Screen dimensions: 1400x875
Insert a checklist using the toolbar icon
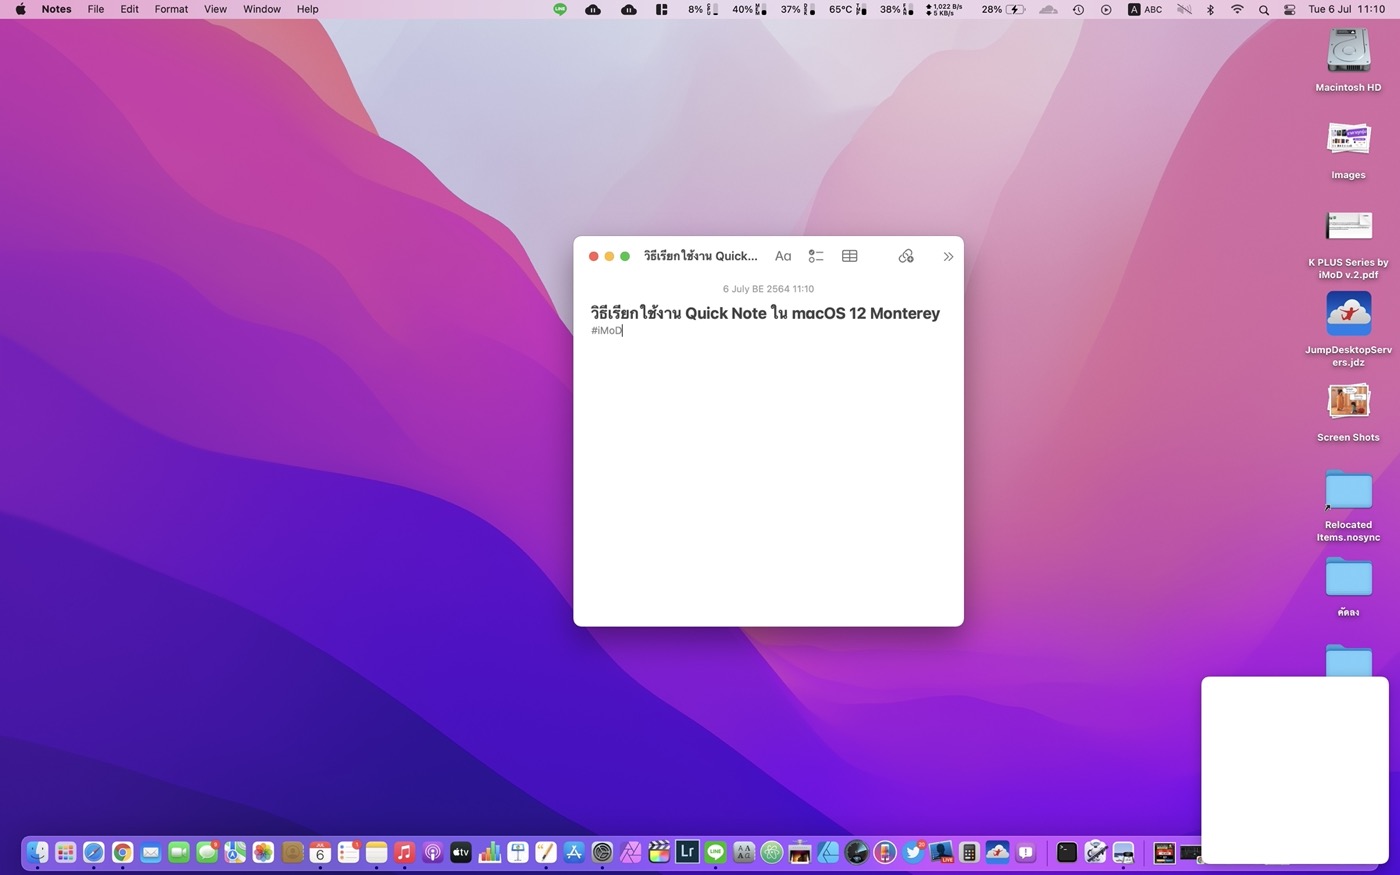816,257
